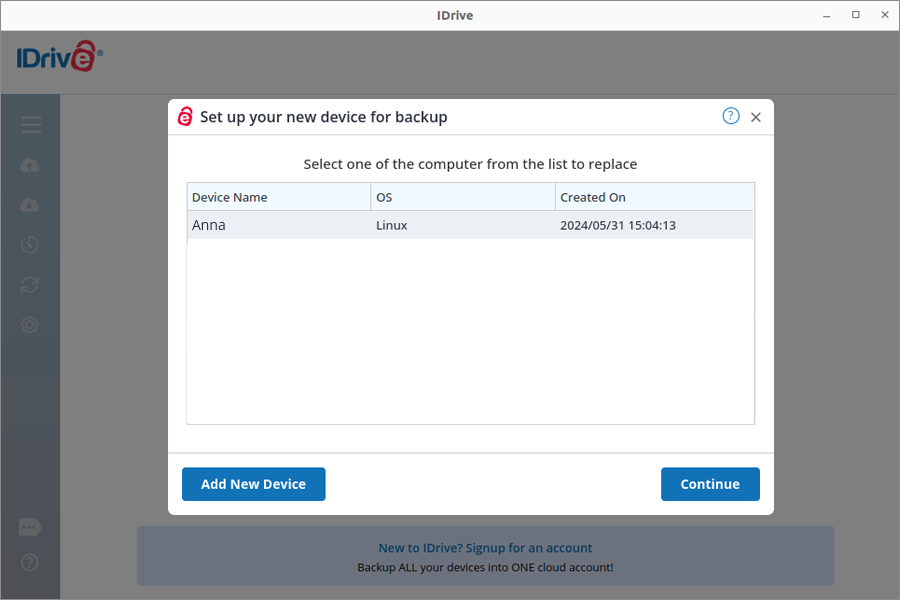The image size is (900, 600).
Task: Click the feedback chat bubble icon
Action: click(30, 527)
